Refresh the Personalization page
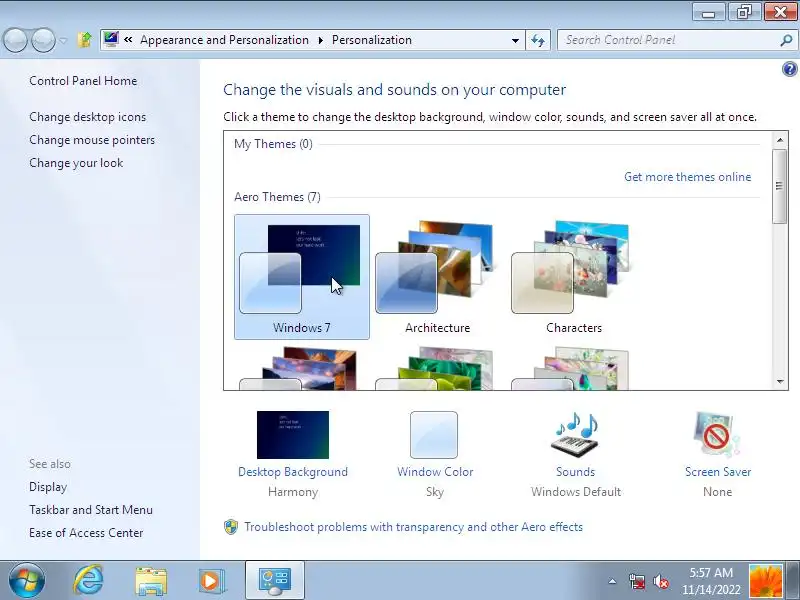 (x=538, y=40)
